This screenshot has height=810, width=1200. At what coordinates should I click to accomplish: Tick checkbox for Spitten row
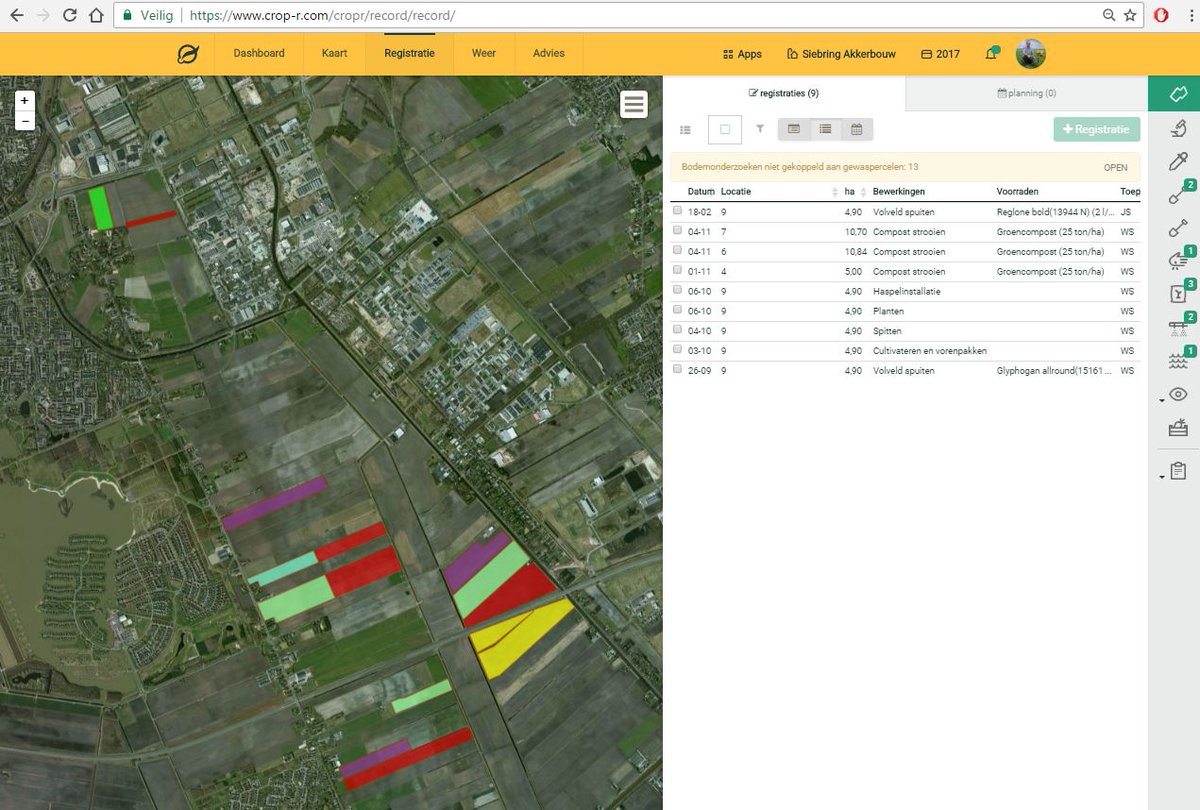tap(677, 330)
